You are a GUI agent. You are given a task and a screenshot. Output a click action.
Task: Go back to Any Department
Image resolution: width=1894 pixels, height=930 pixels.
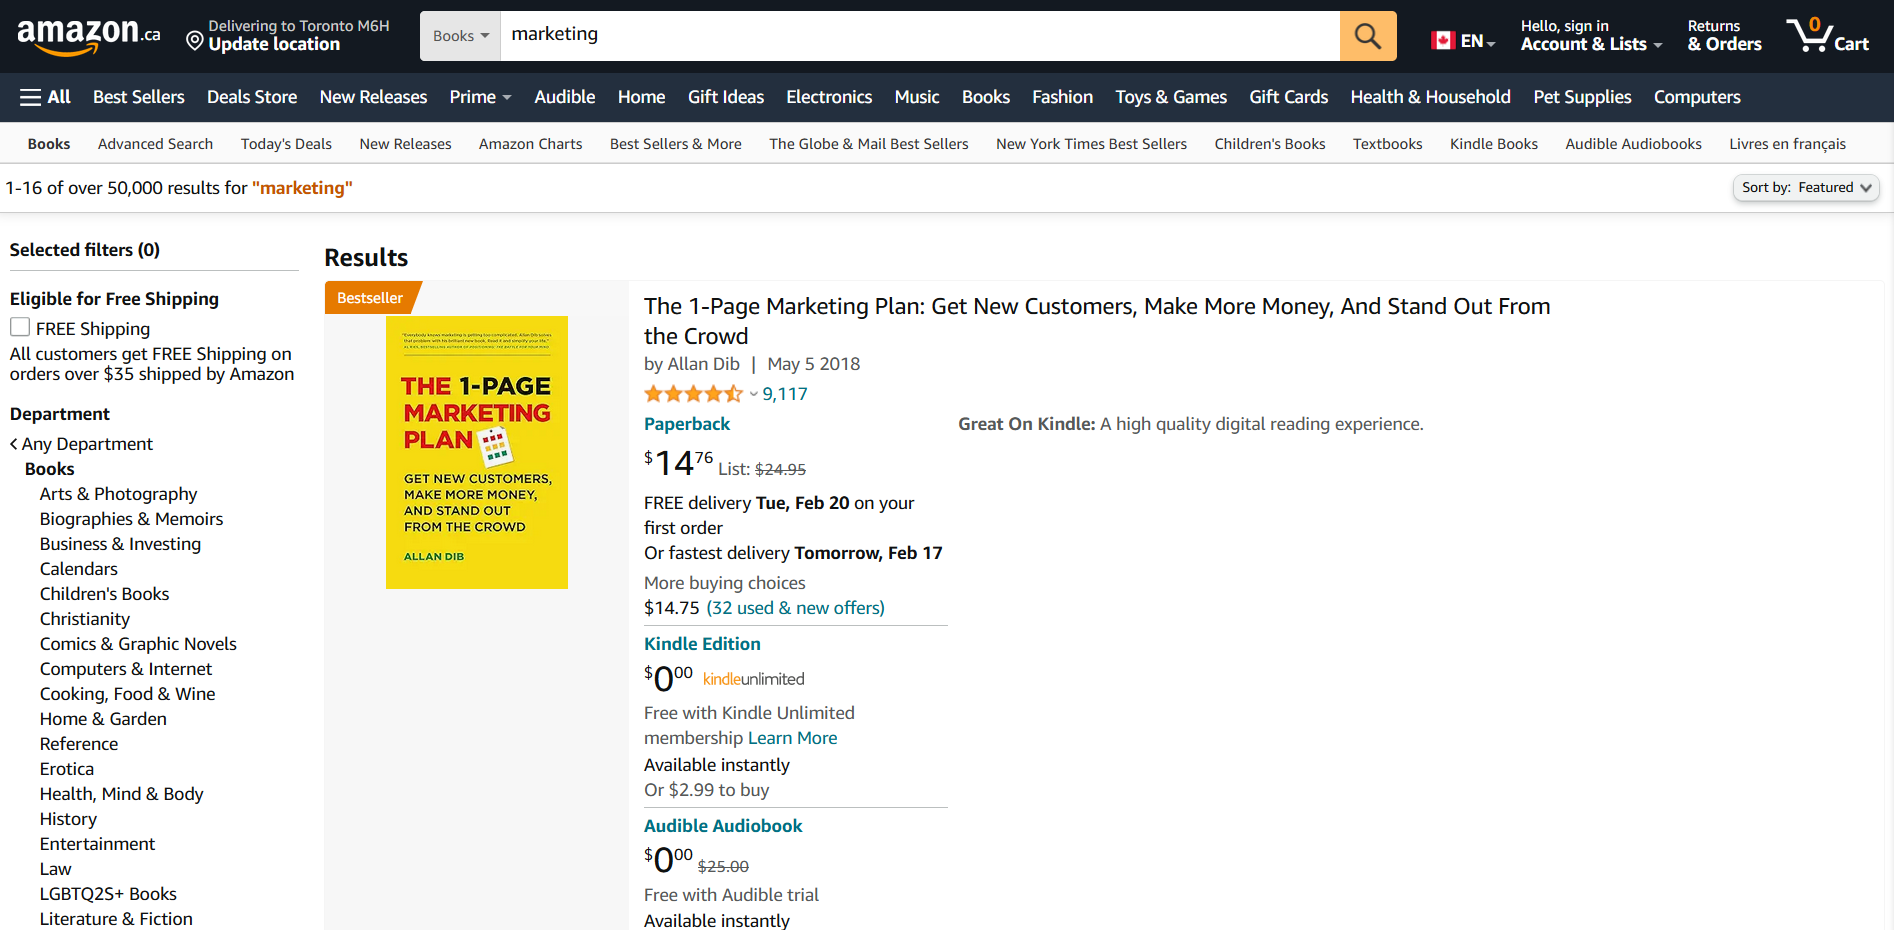[81, 444]
